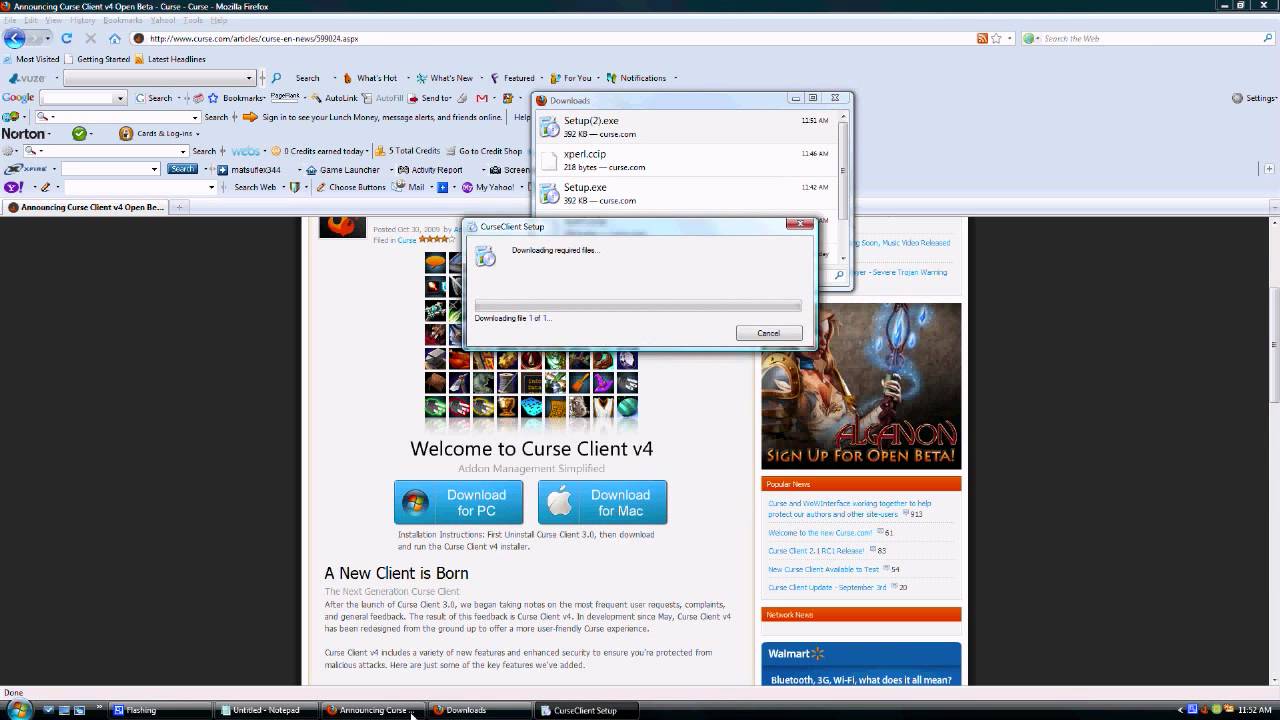Click Send to on Google toolbar

pos(430,98)
